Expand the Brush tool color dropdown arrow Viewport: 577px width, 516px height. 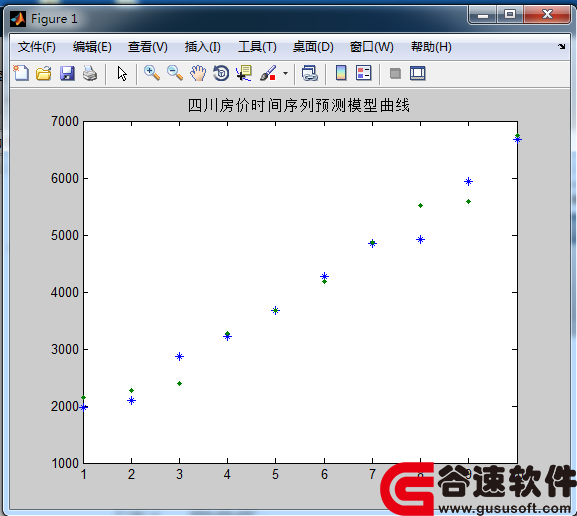point(285,73)
